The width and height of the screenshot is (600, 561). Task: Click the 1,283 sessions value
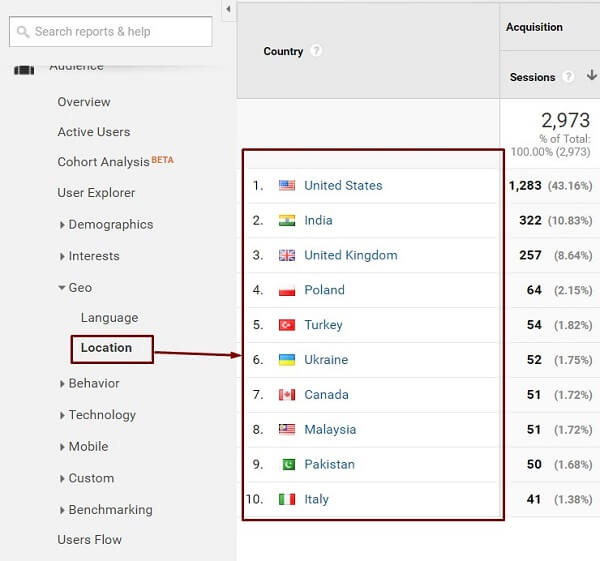point(525,186)
